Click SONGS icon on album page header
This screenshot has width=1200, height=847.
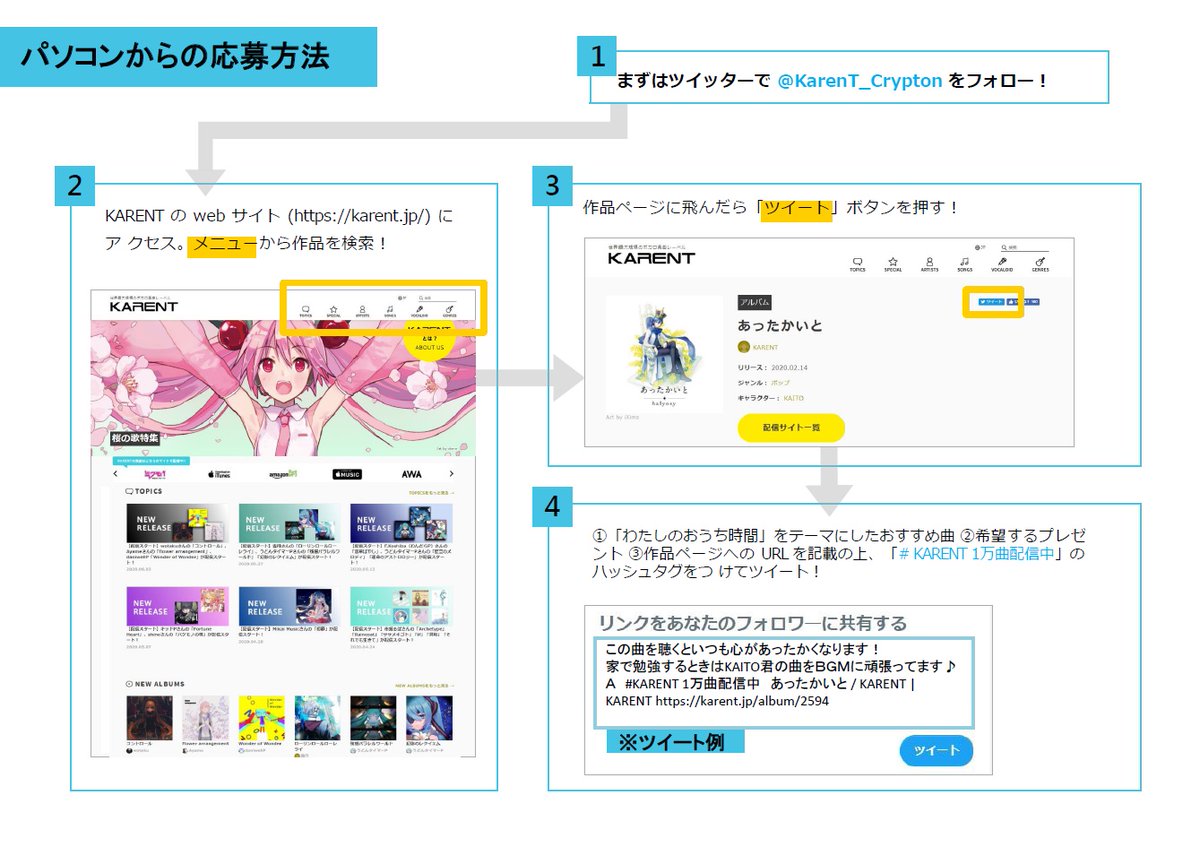(x=965, y=264)
